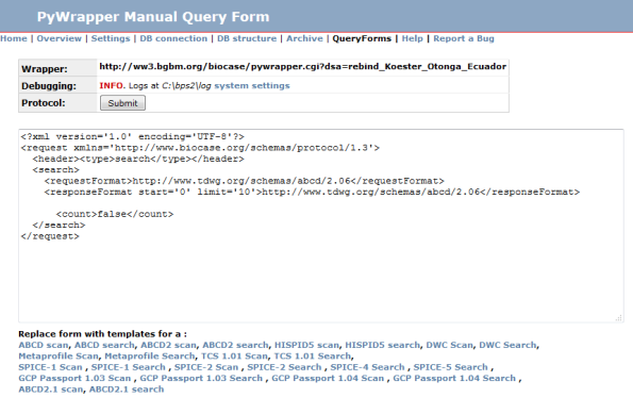Click the red INFO debugging label

coord(112,86)
